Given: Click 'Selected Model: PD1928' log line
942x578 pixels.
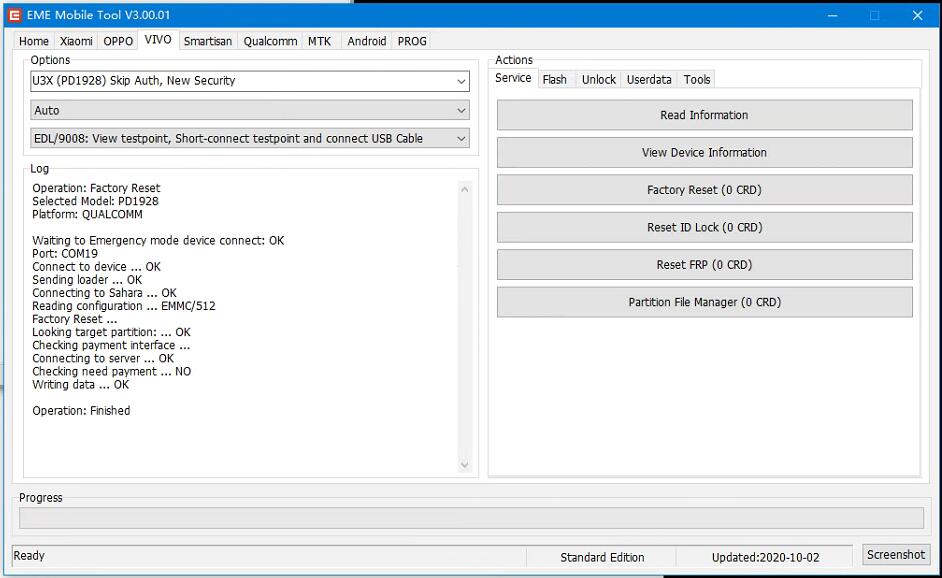Looking at the screenshot, I should tap(96, 201).
